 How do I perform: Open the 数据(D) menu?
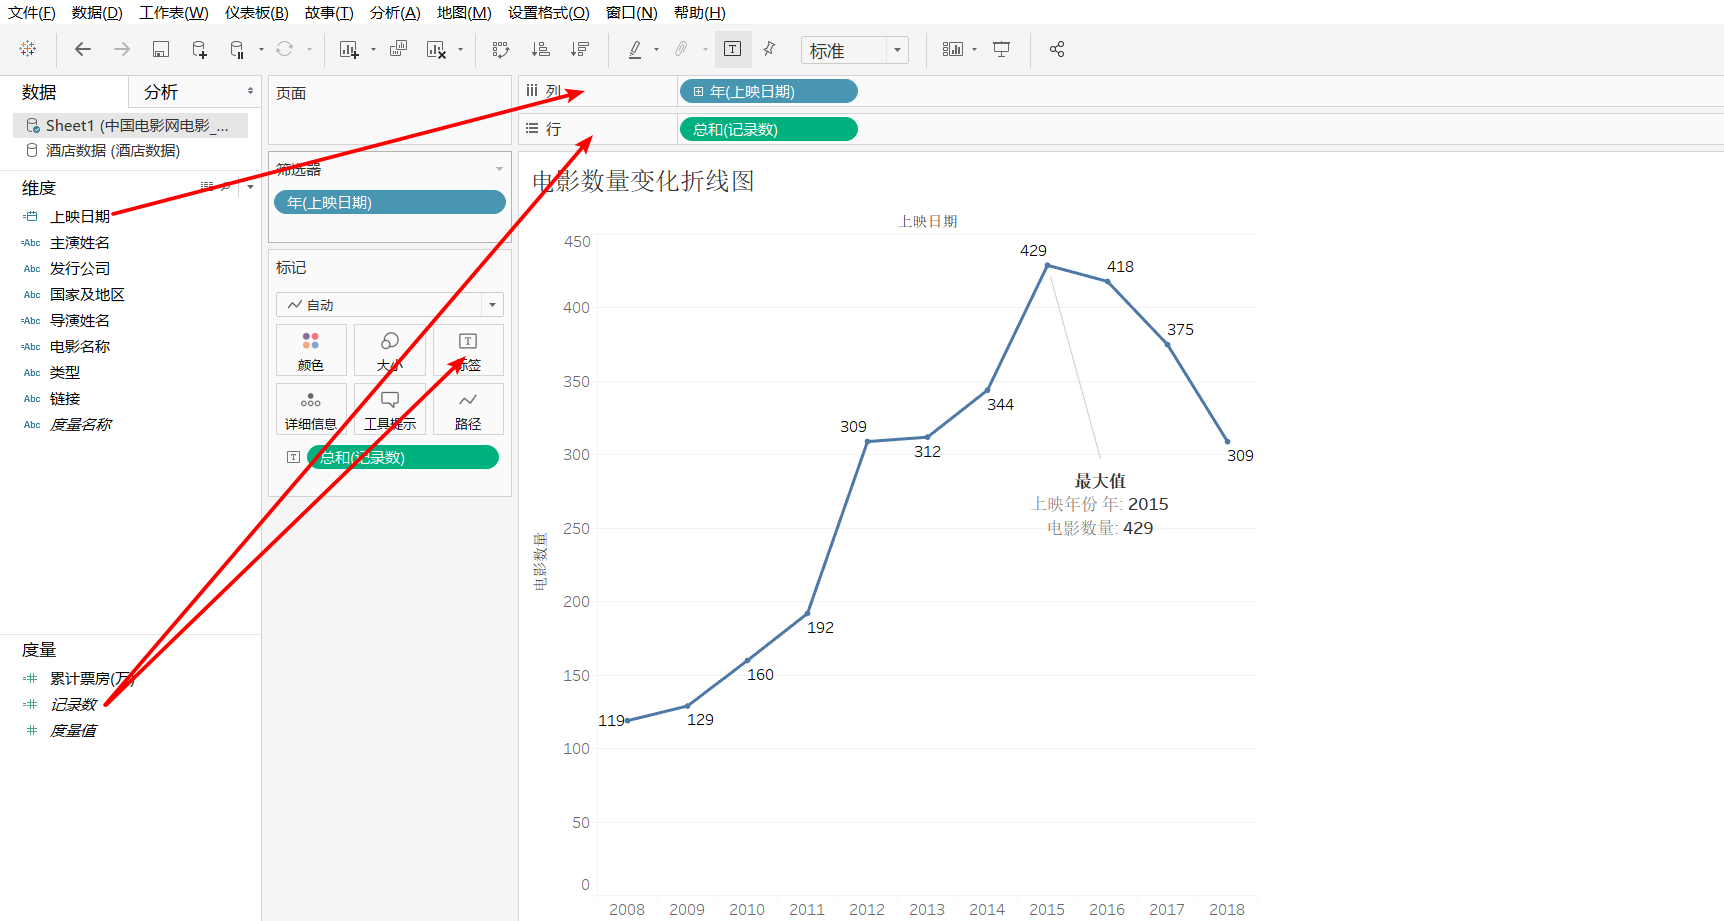pyautogui.click(x=97, y=13)
